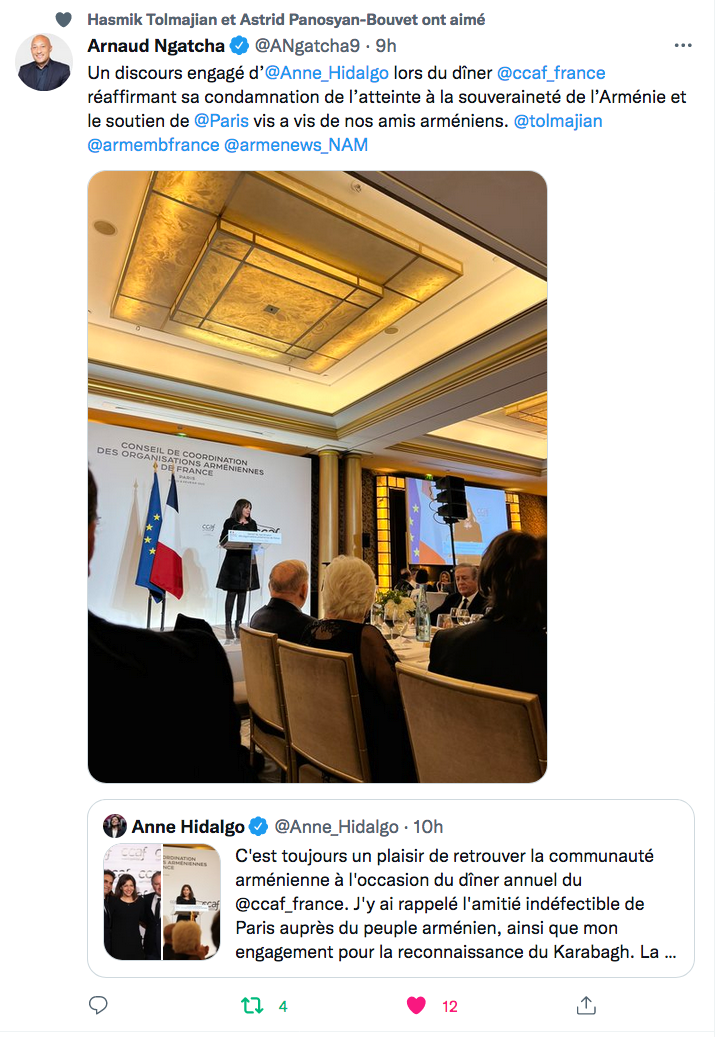Open Arnaud Ngatcha's profile avatar

(x=44, y=62)
